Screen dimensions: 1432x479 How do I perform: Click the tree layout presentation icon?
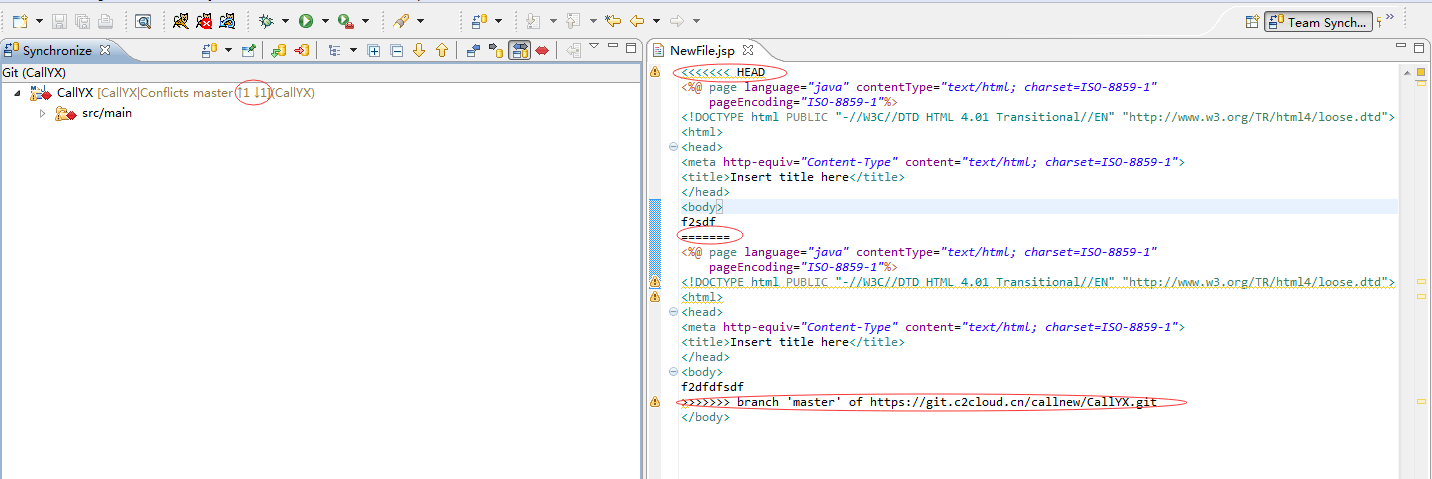click(334, 50)
